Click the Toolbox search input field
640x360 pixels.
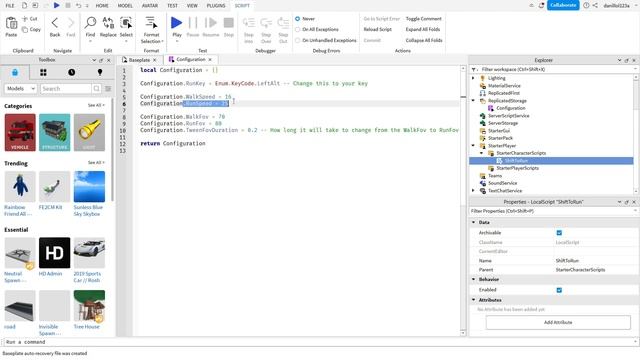[x=66, y=89]
